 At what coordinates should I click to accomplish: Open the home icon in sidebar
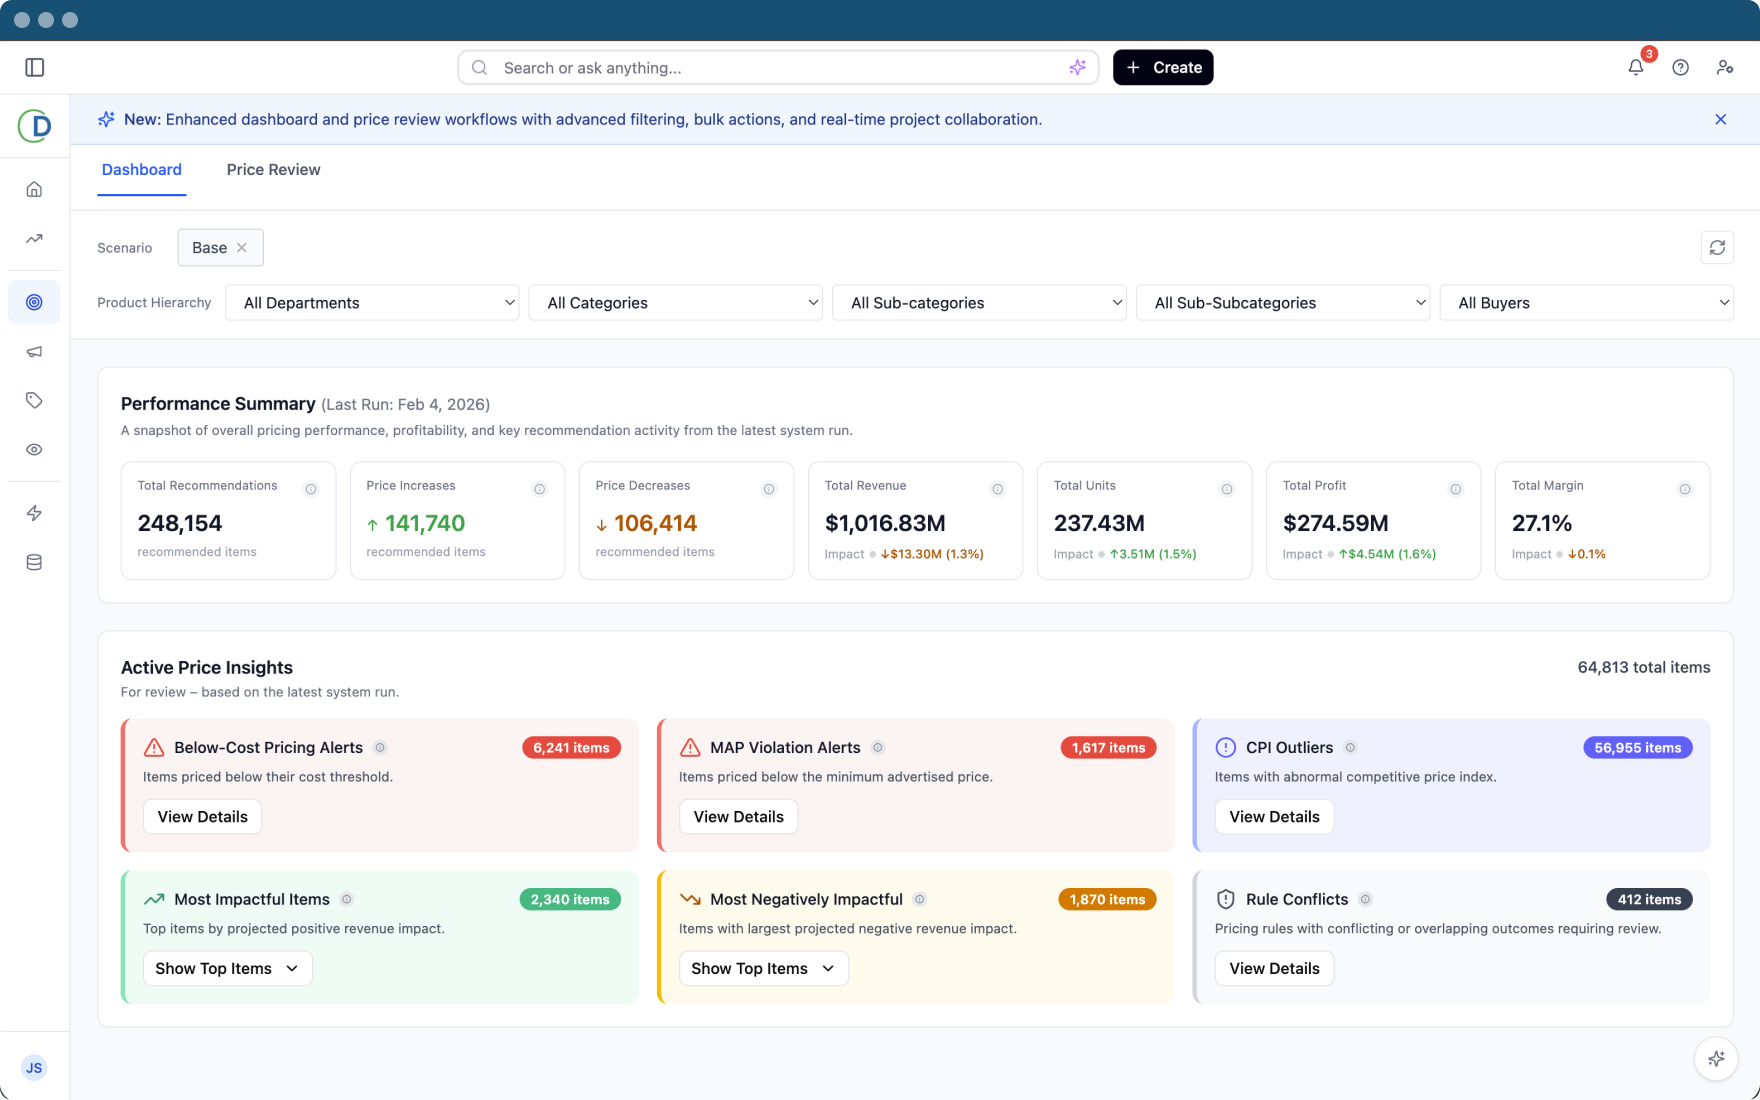click(x=34, y=189)
